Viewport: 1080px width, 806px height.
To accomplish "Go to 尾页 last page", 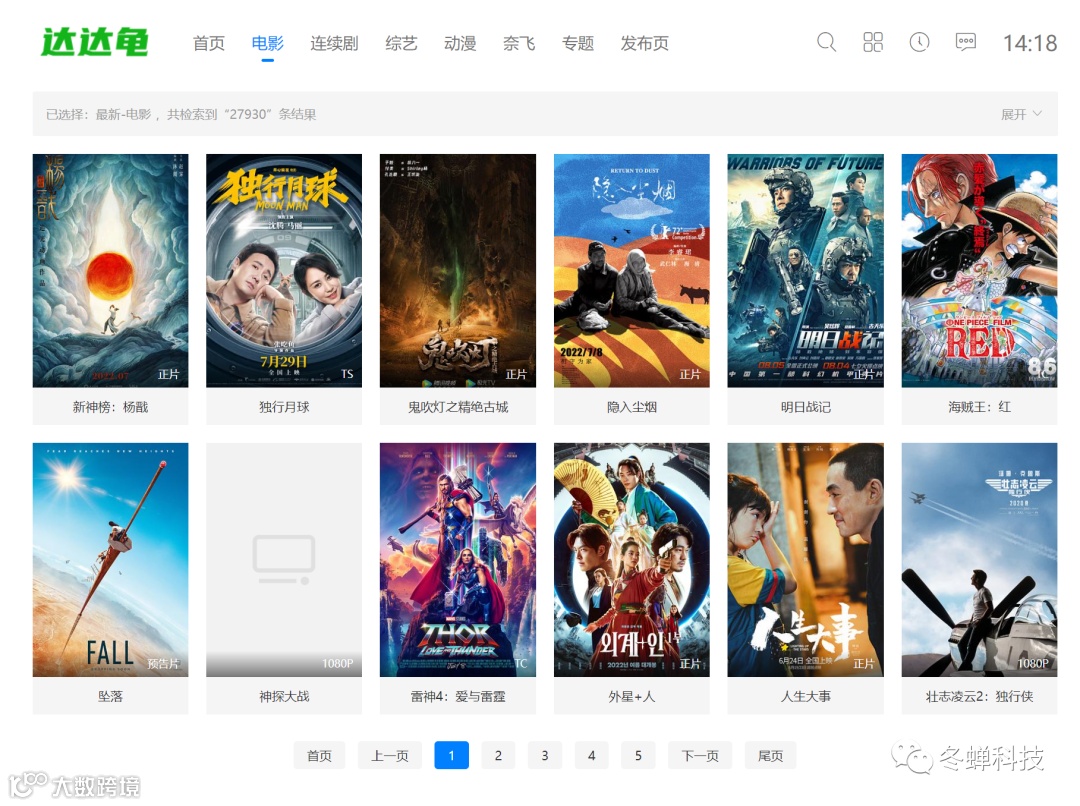I will coord(770,756).
